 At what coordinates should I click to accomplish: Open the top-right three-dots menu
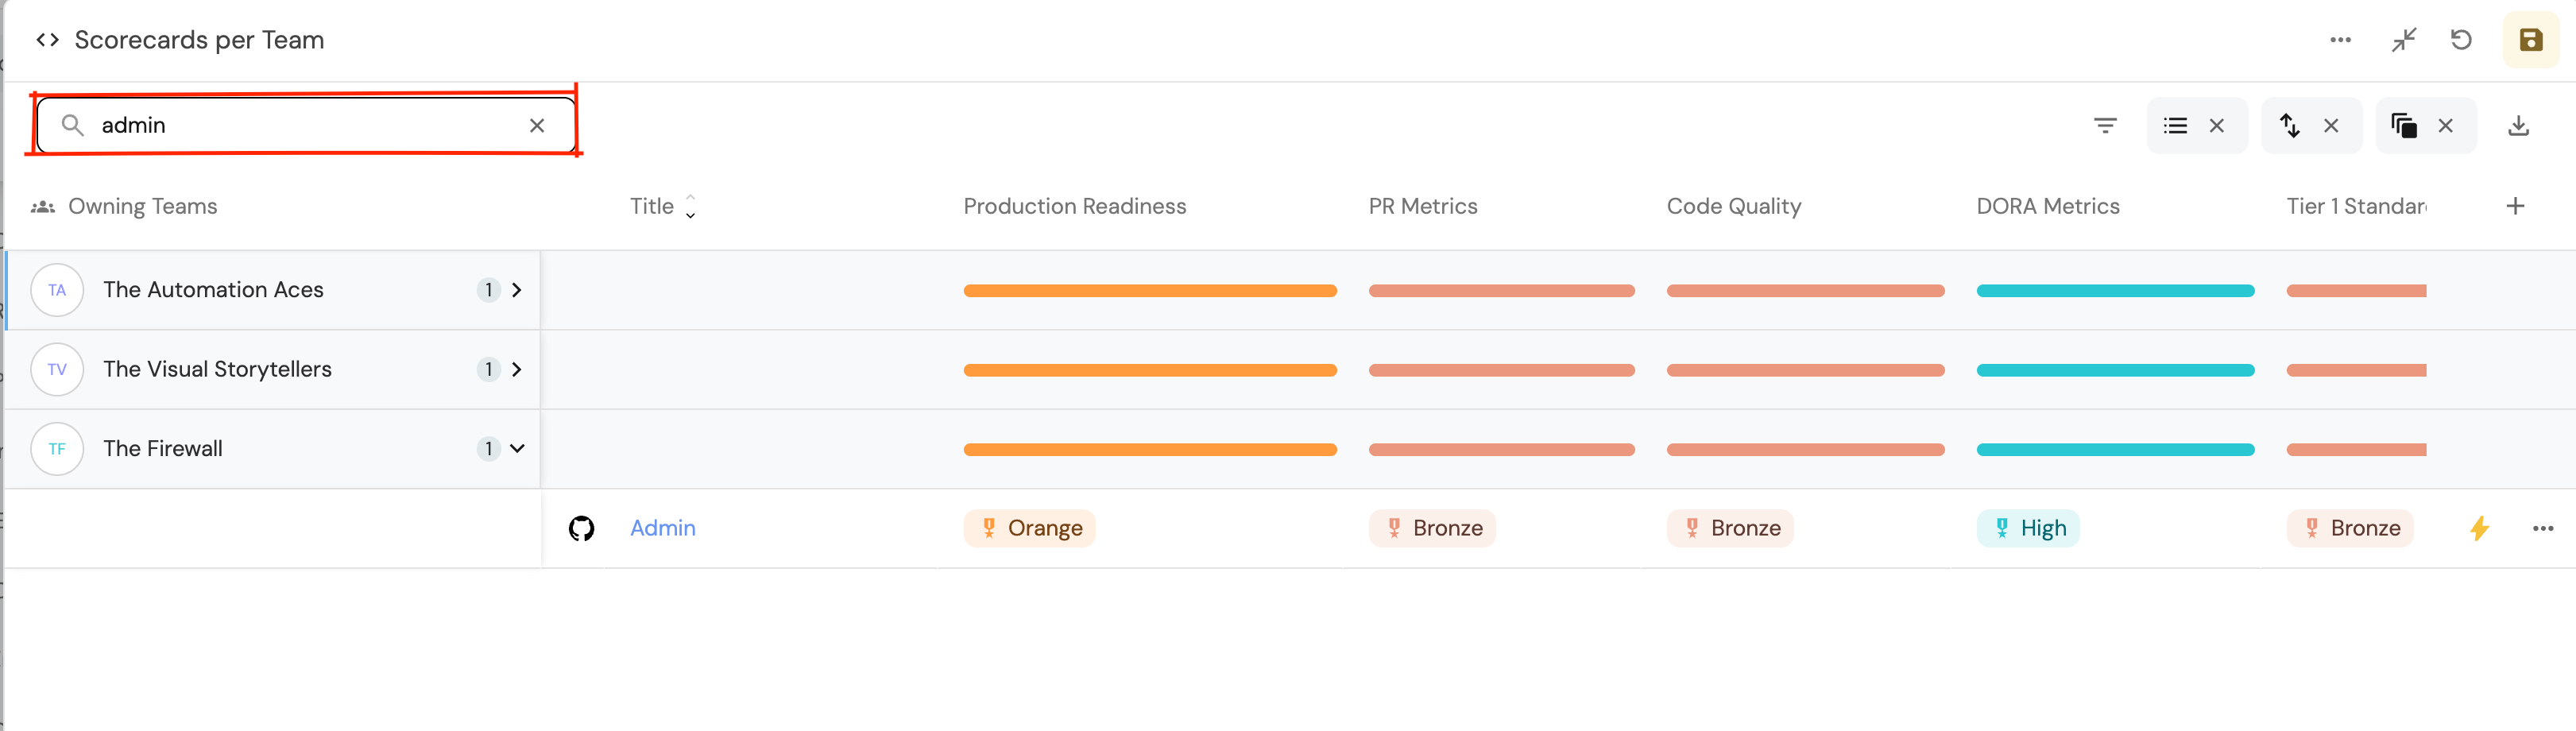tap(2340, 40)
